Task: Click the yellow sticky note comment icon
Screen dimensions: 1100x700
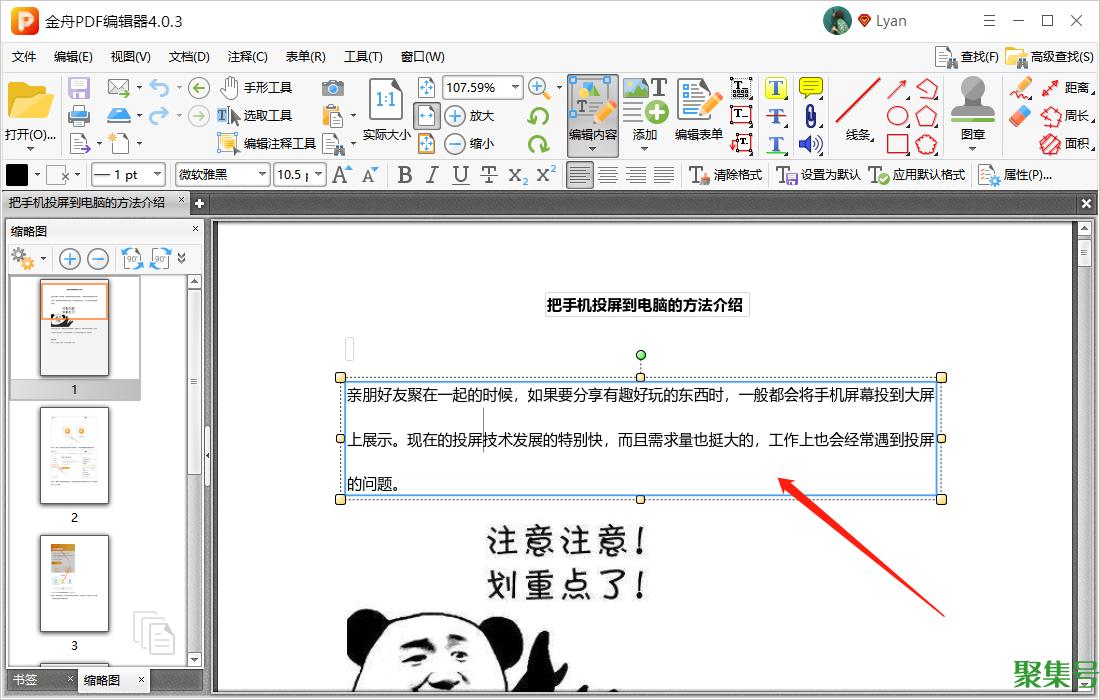Action: pyautogui.click(x=810, y=88)
